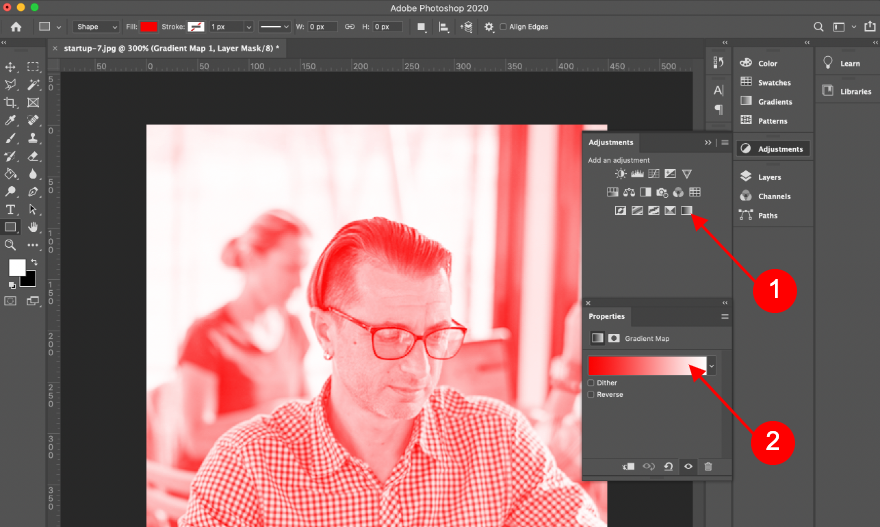
Task: Select the Crop tool
Action: (11, 103)
